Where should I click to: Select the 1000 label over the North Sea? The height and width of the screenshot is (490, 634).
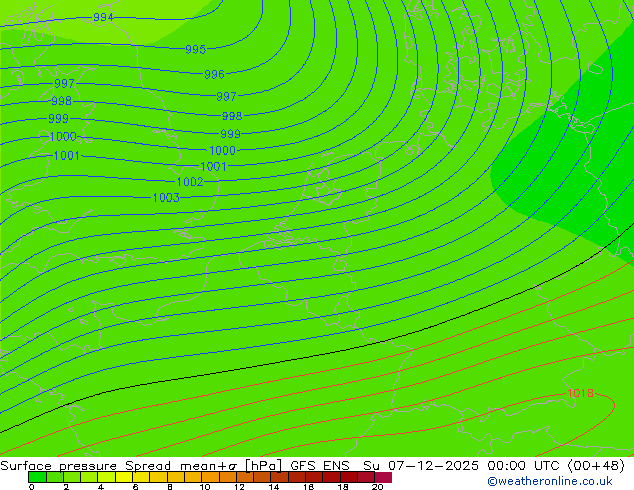[222, 150]
